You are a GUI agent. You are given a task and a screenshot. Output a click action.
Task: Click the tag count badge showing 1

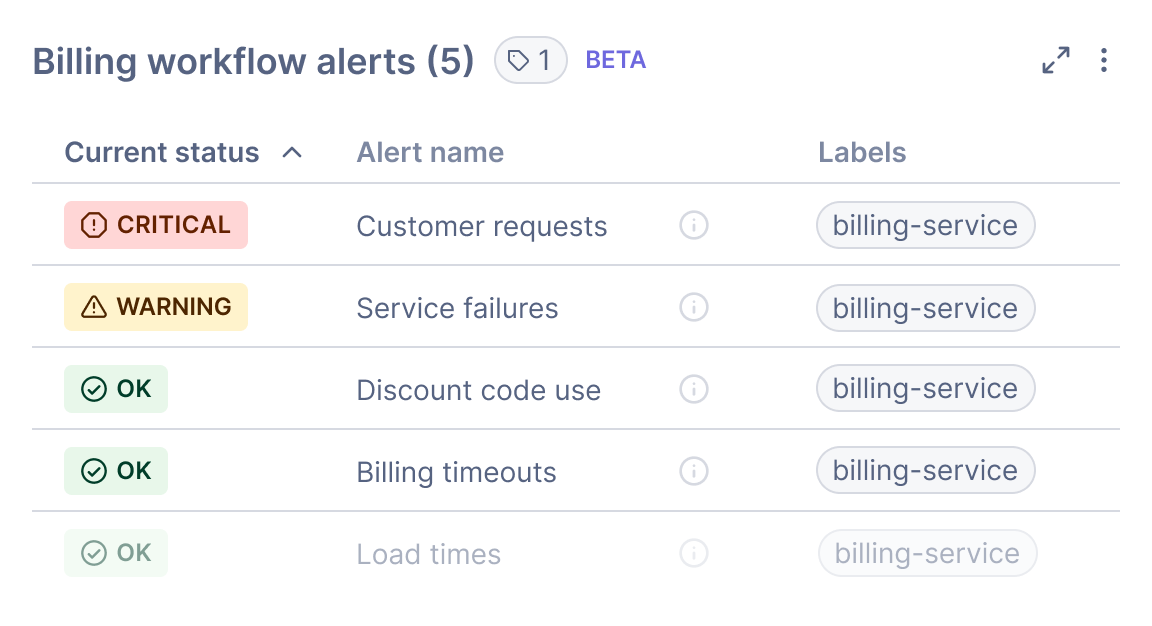[530, 61]
